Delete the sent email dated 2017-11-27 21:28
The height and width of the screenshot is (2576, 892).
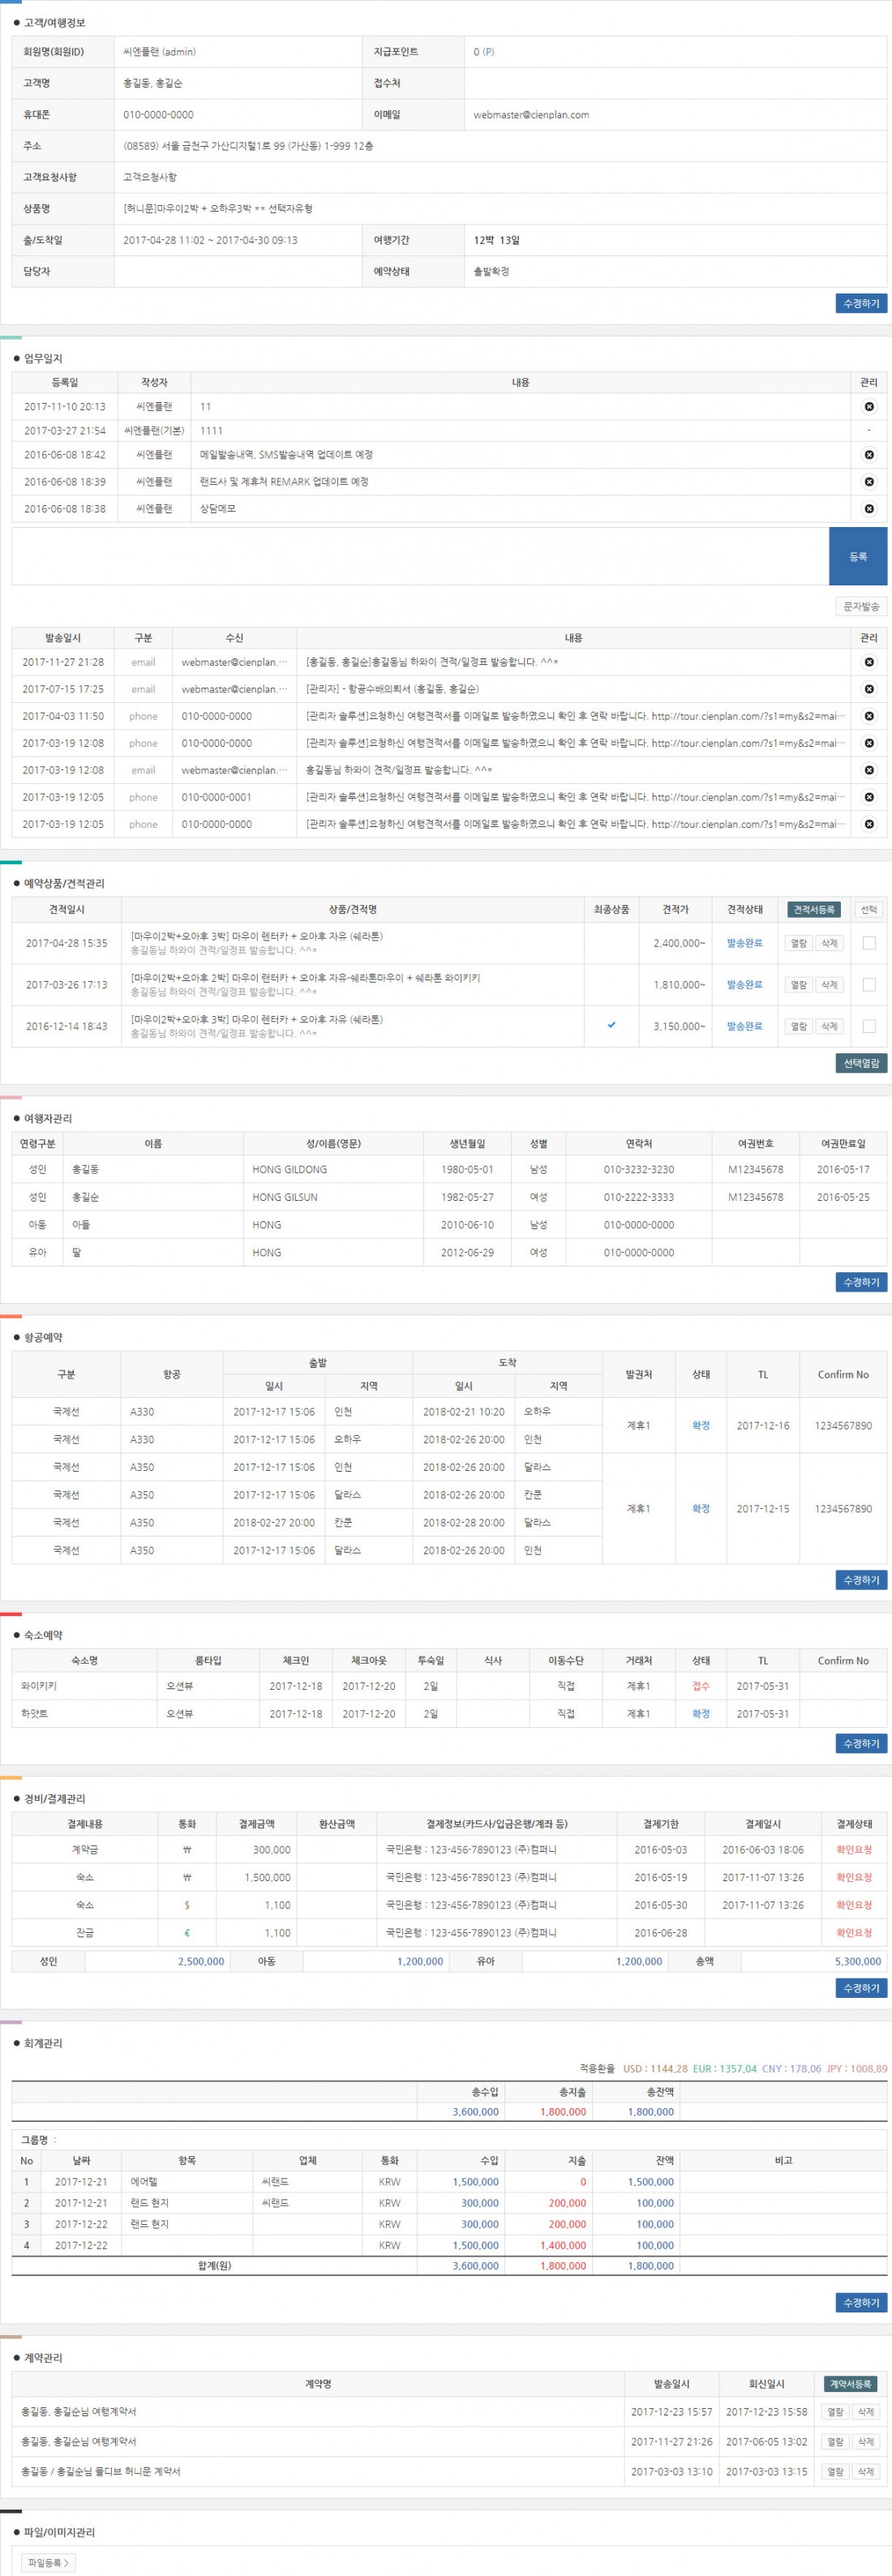868,662
